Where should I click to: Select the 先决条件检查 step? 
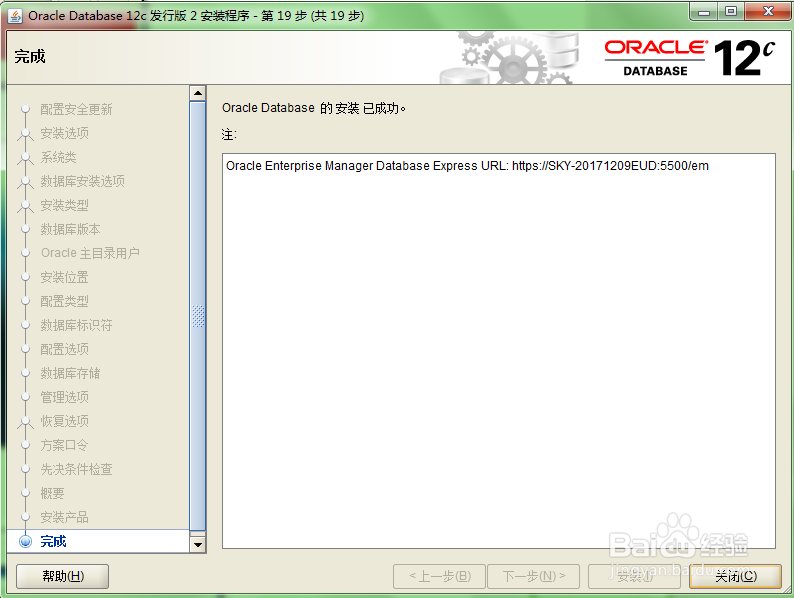pos(76,469)
